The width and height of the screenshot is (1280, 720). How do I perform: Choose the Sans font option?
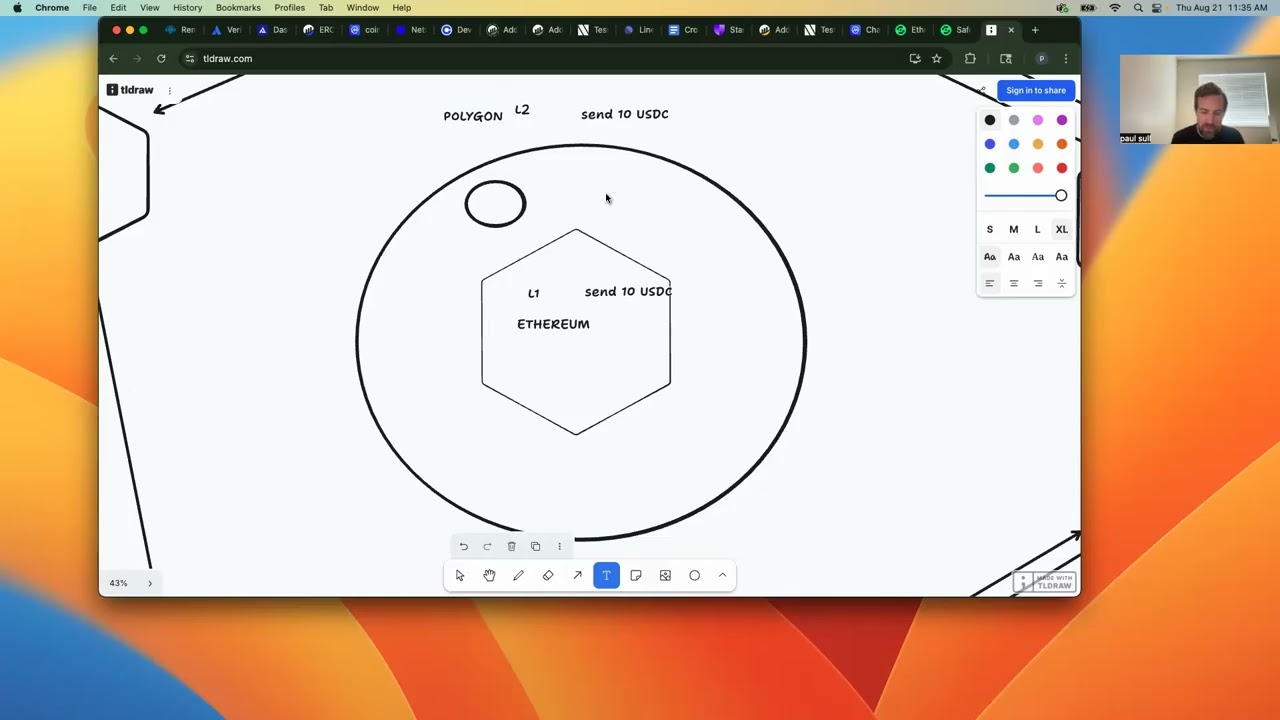coord(1014,257)
